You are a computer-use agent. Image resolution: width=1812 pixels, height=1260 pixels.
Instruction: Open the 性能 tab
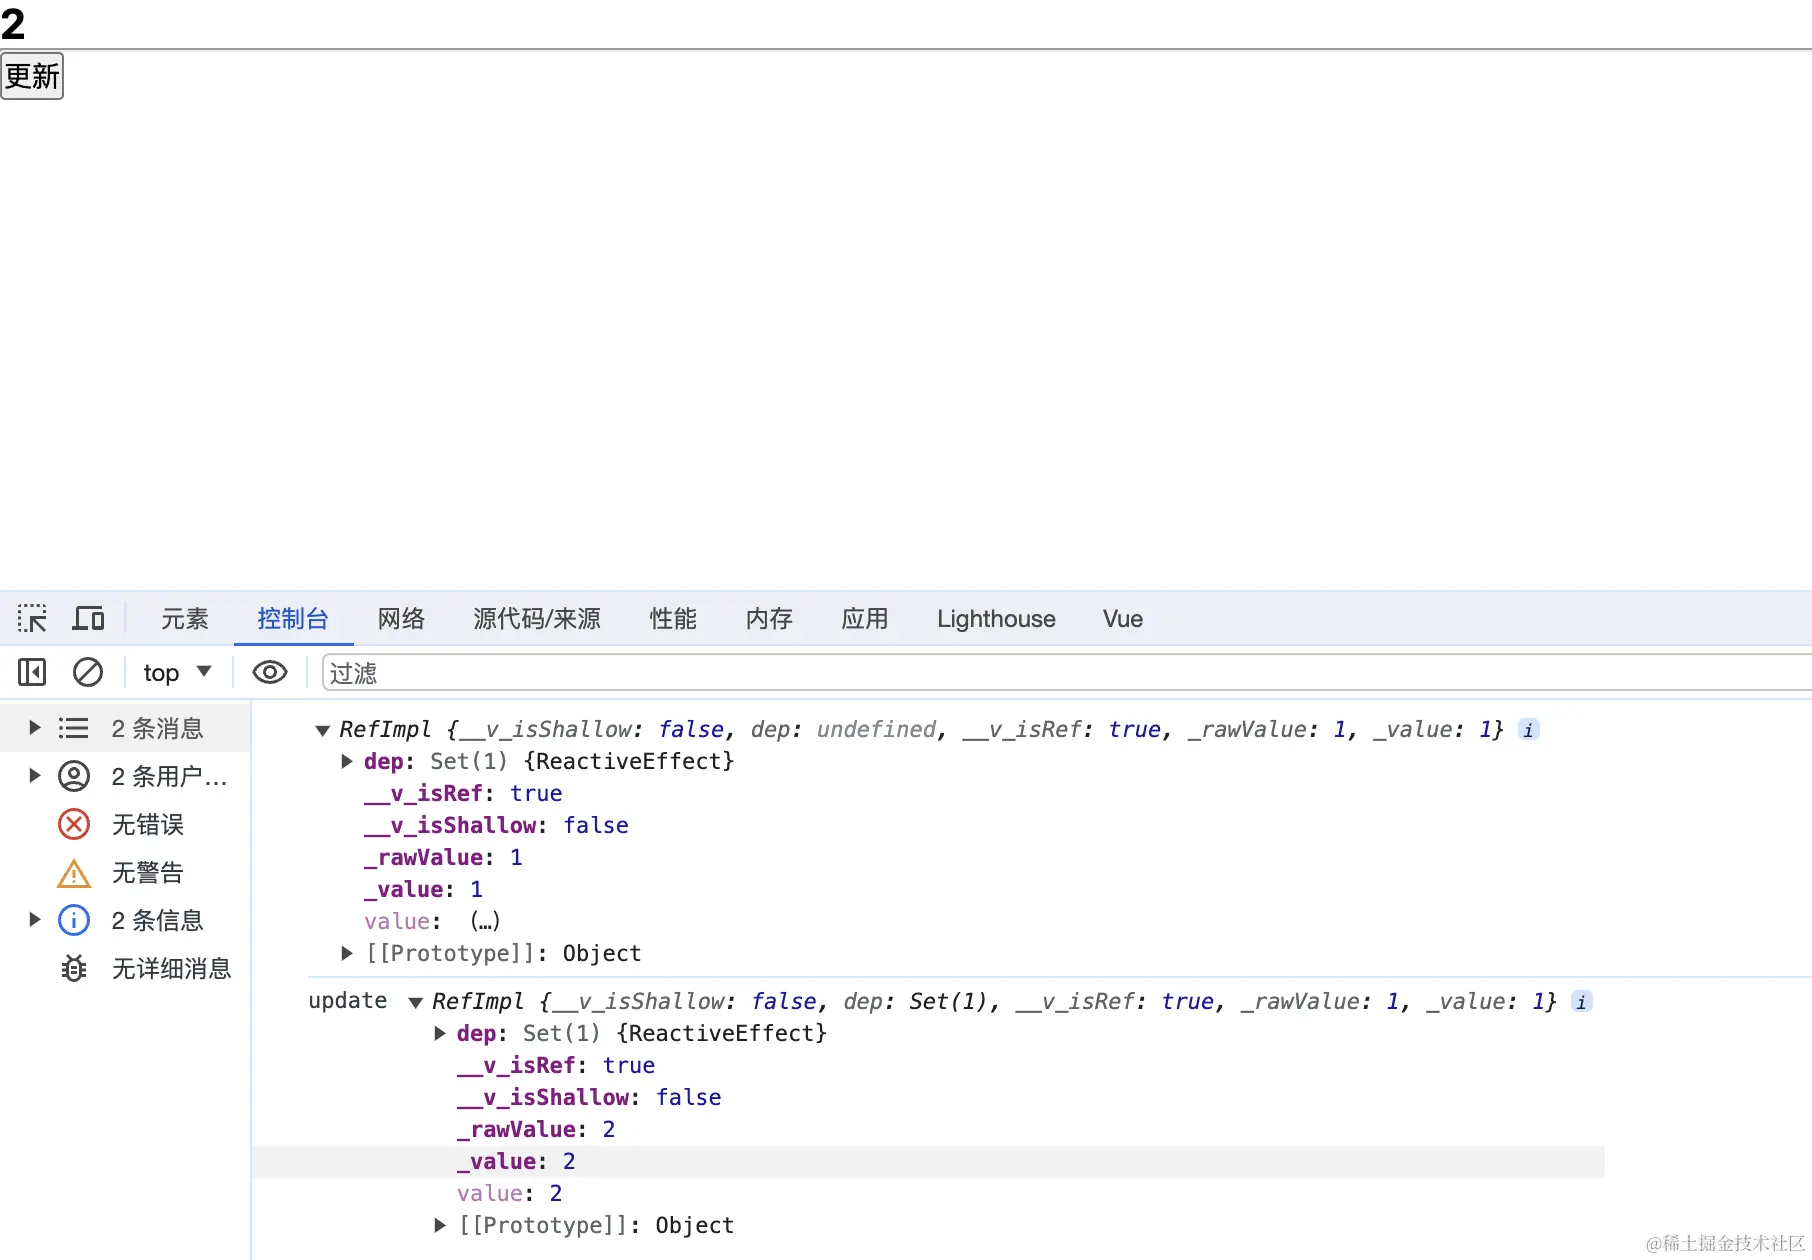coord(673,619)
